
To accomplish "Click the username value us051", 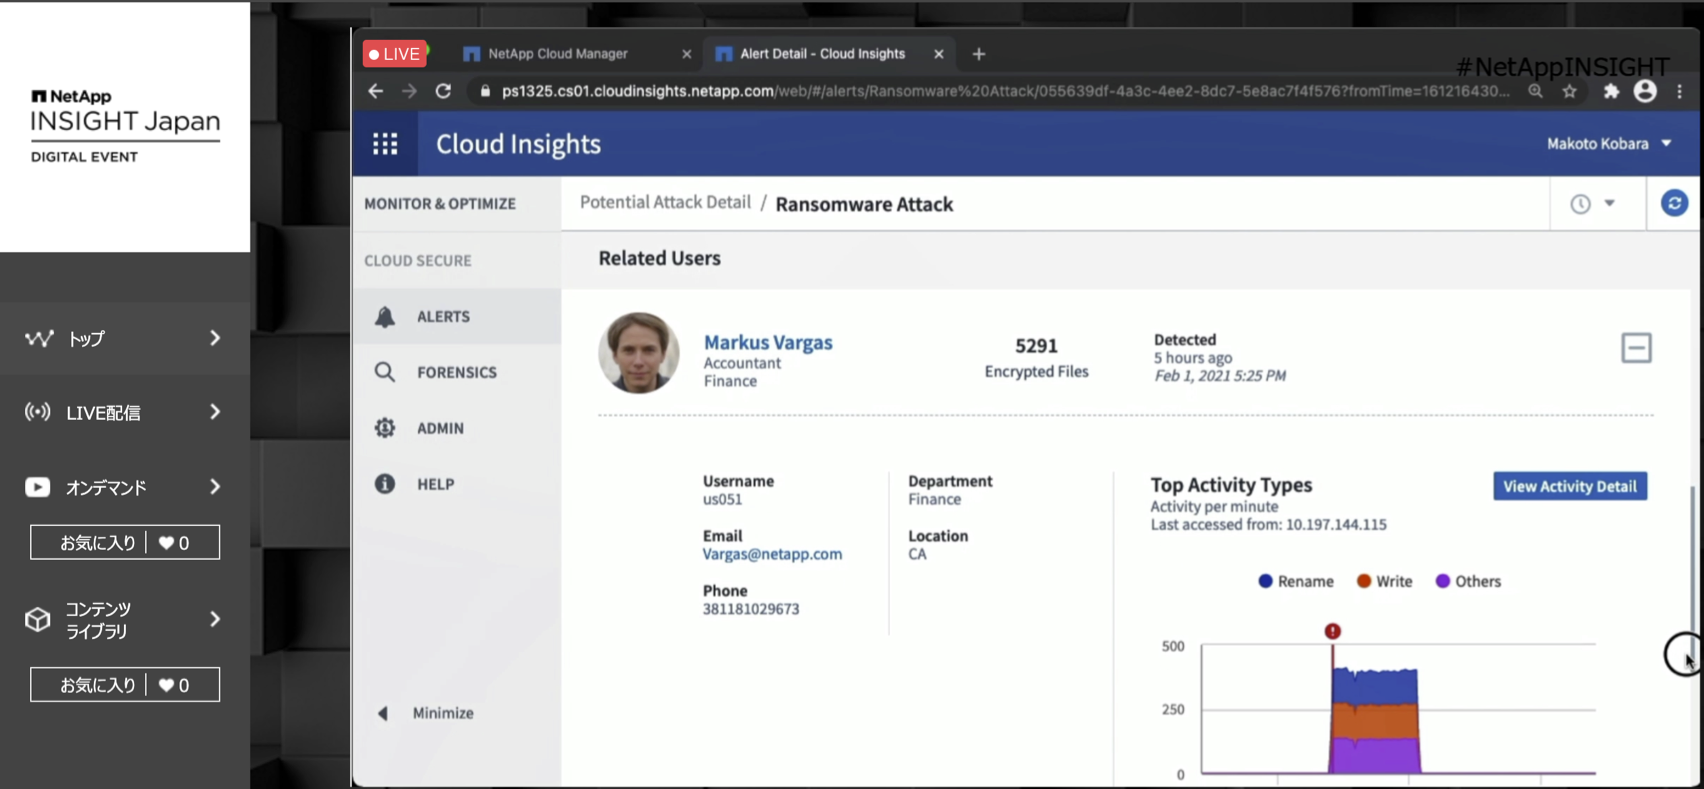I will click(722, 499).
